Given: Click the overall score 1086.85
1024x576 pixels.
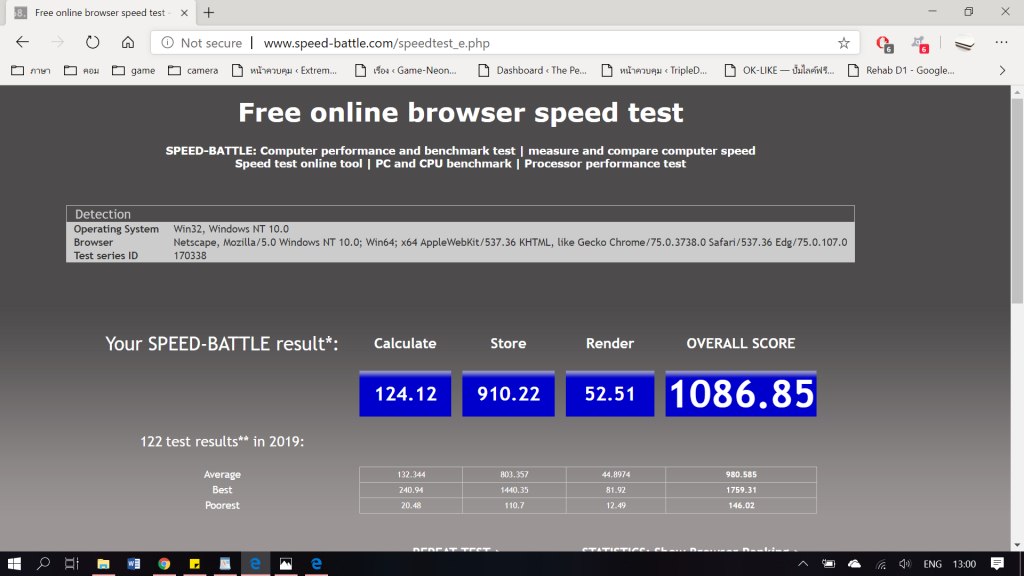Looking at the screenshot, I should click(741, 394).
